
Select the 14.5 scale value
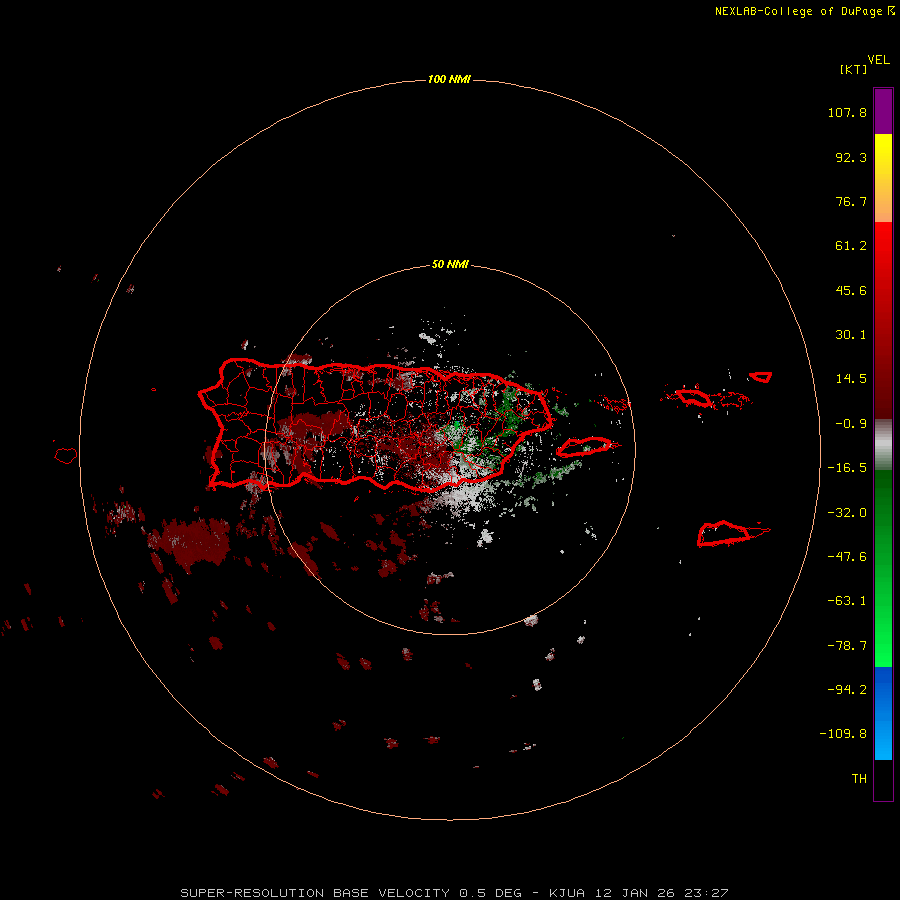pos(851,379)
